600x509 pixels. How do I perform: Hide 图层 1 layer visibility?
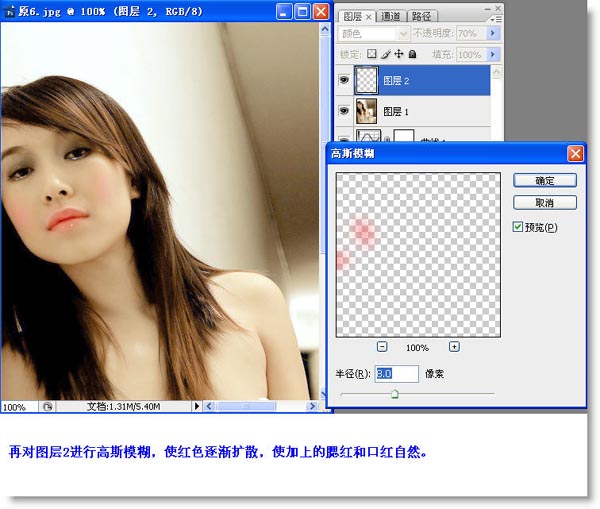pyautogui.click(x=344, y=111)
